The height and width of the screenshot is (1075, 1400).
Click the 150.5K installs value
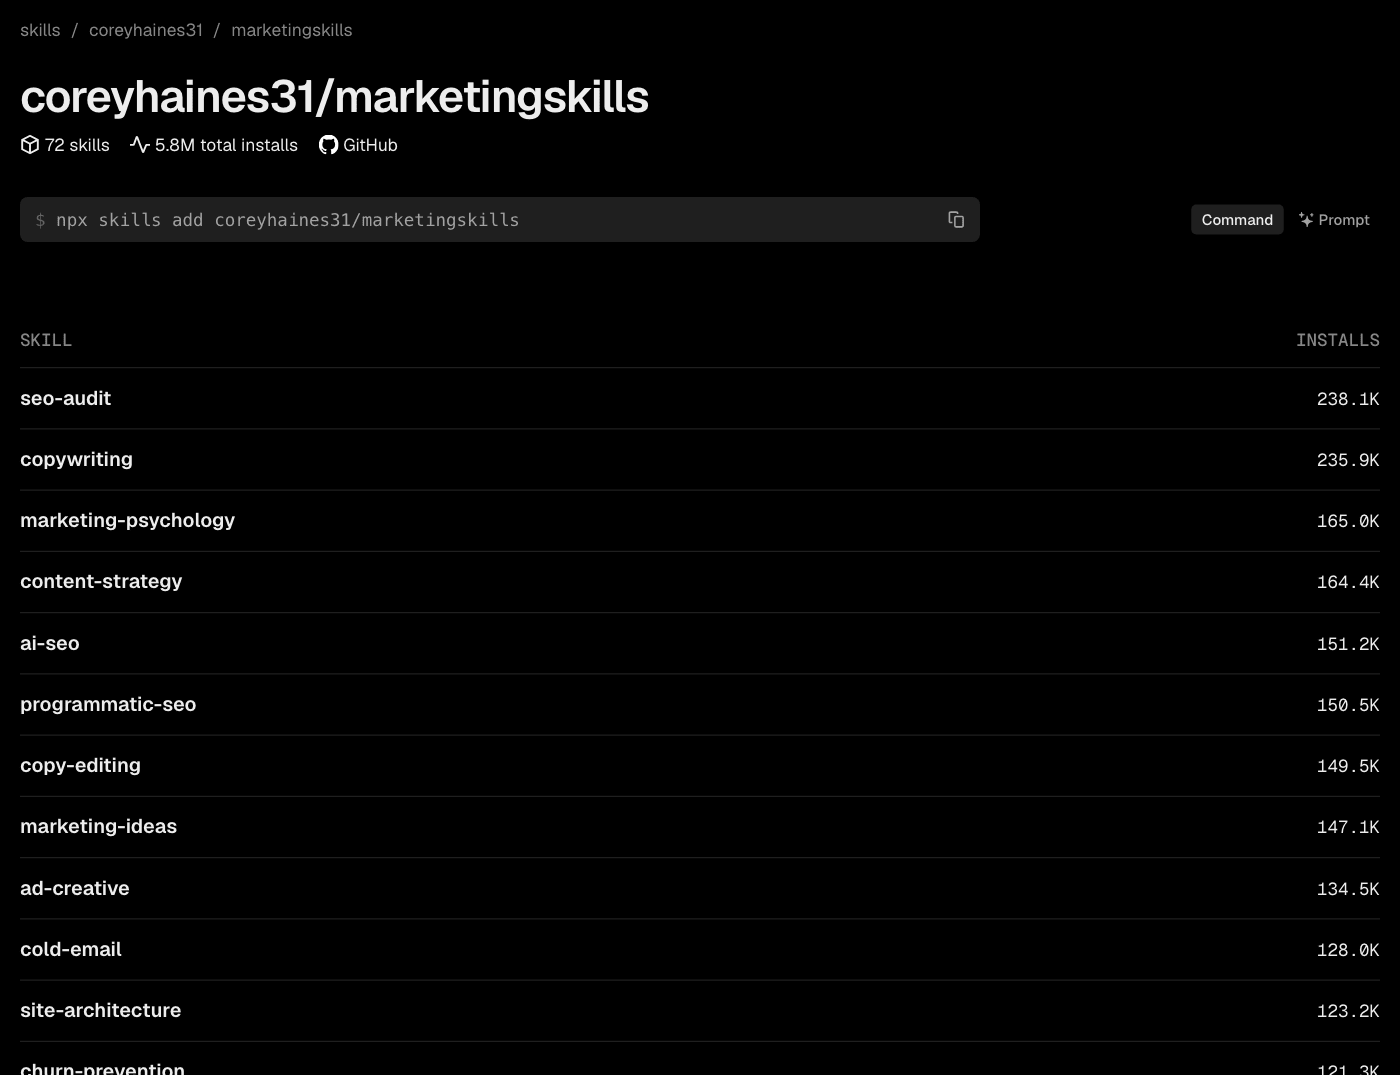pos(1348,705)
